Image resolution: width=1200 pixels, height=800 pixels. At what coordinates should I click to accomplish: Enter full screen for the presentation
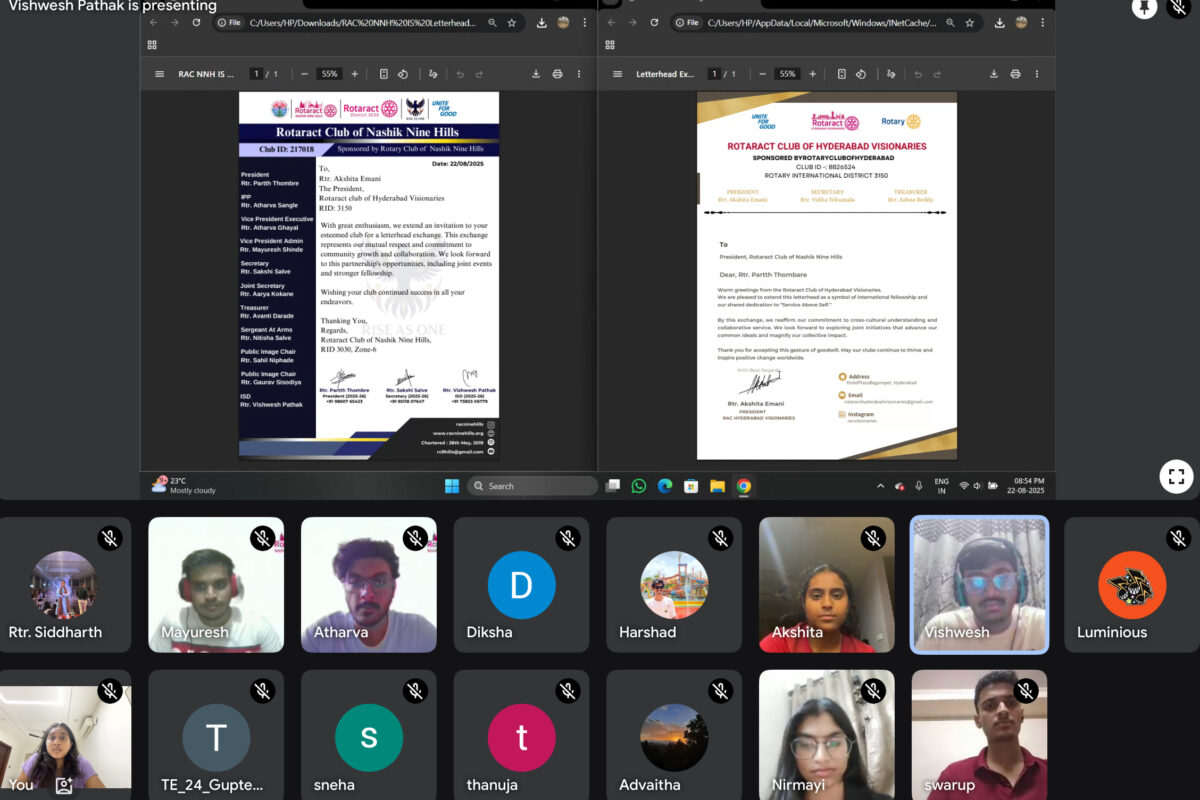1176,477
